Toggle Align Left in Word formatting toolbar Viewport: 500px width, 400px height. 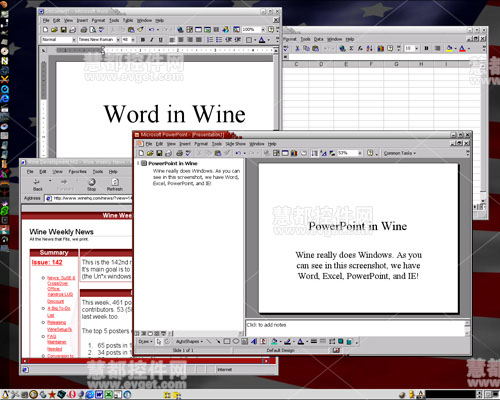click(172, 40)
